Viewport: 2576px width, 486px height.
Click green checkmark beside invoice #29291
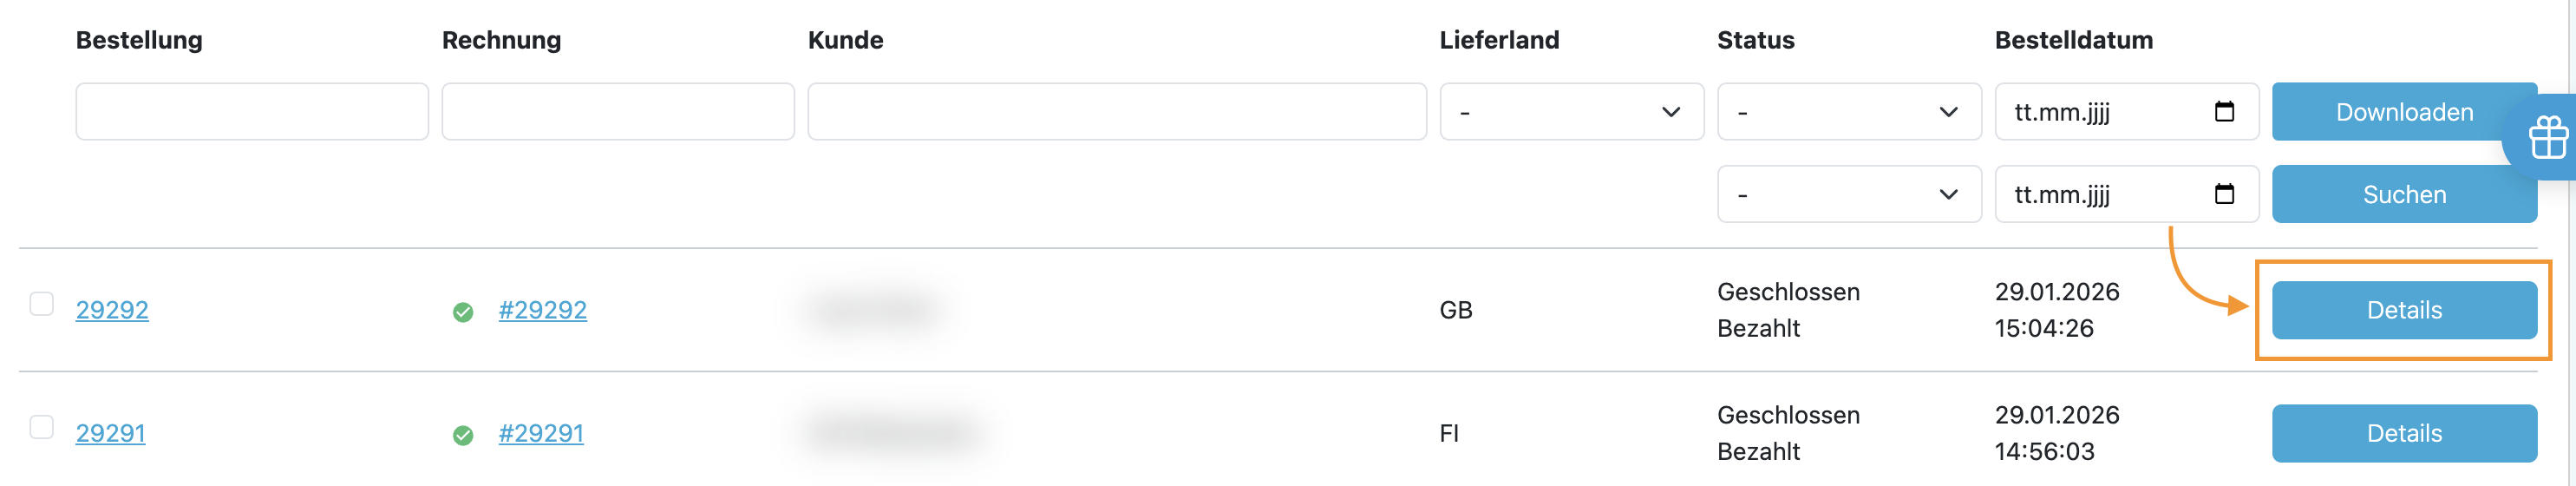(x=463, y=435)
